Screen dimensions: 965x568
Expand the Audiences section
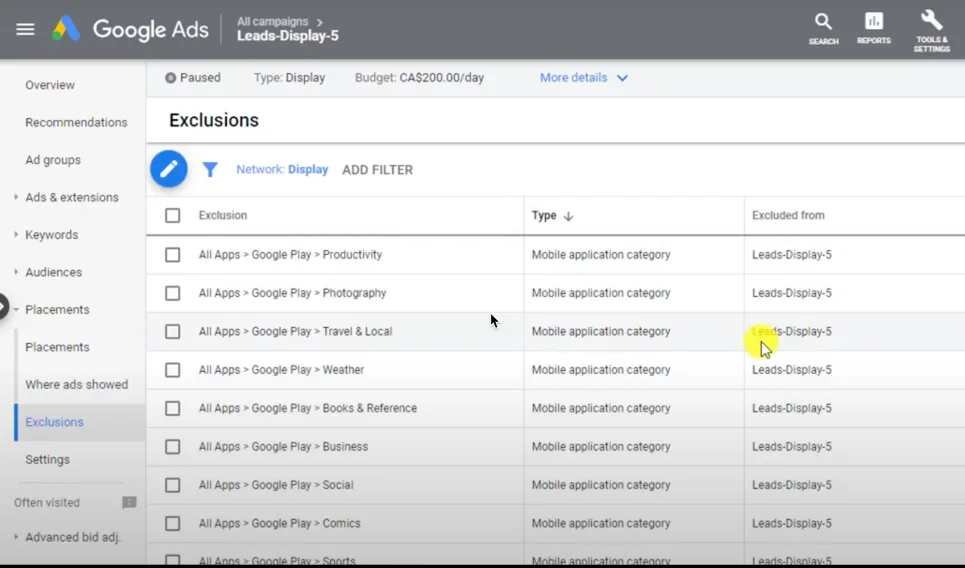pyautogui.click(x=16, y=272)
